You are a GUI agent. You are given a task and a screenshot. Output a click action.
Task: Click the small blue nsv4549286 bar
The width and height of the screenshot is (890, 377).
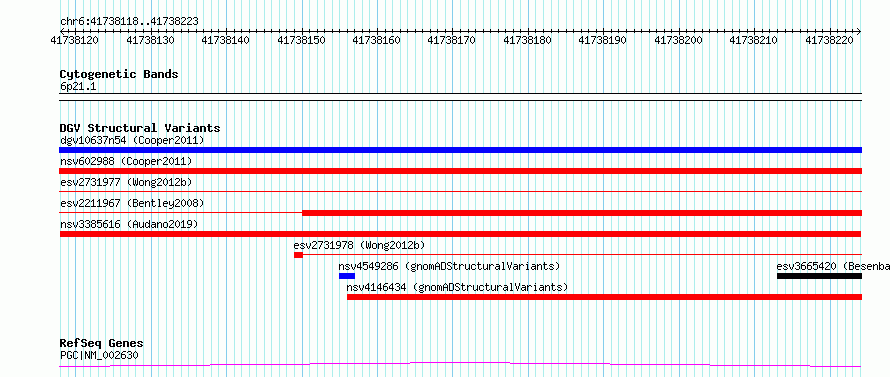click(347, 276)
